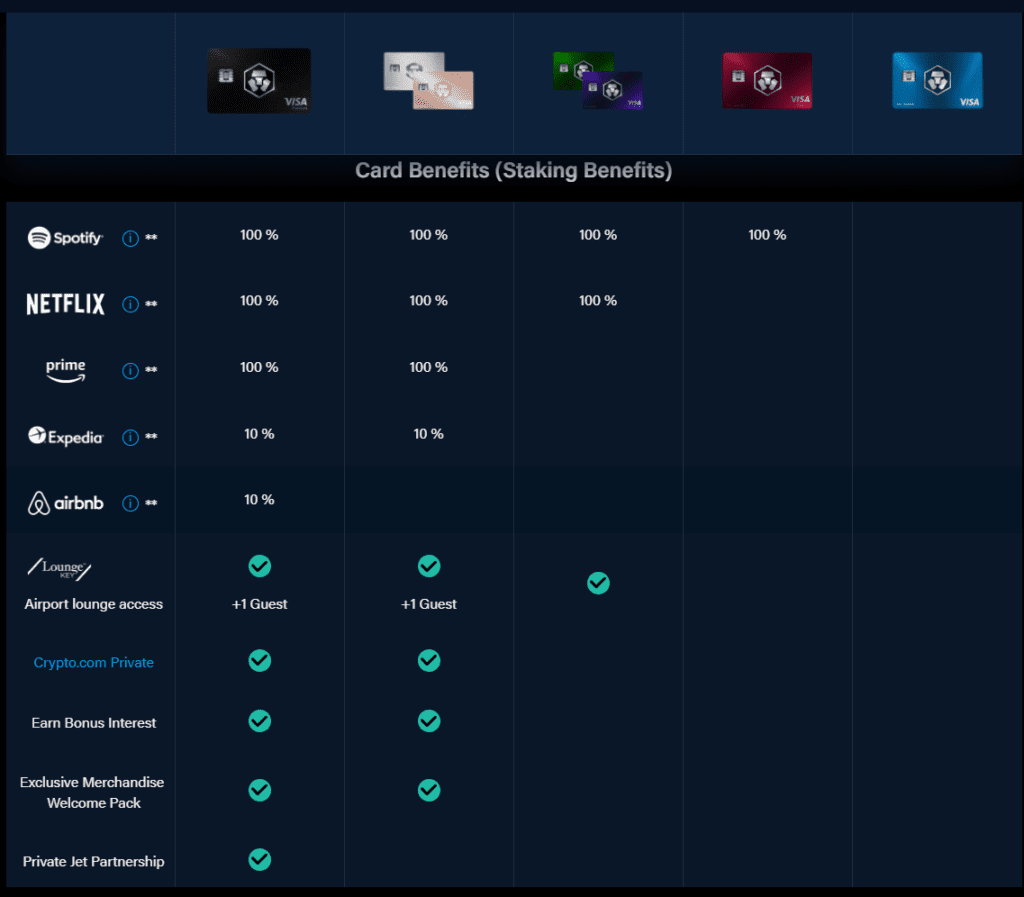Click the Private Jet Partnership checkmark
1024x897 pixels.
pyautogui.click(x=260, y=860)
